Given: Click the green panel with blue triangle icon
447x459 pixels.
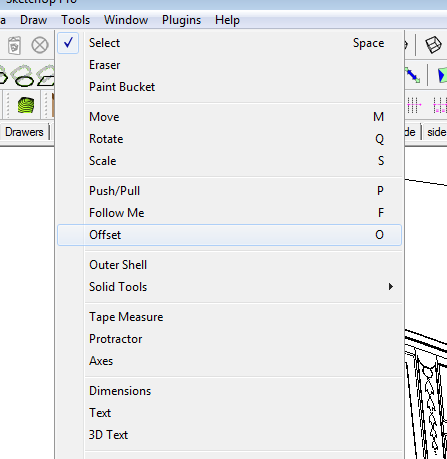Looking at the screenshot, I should (442, 75).
